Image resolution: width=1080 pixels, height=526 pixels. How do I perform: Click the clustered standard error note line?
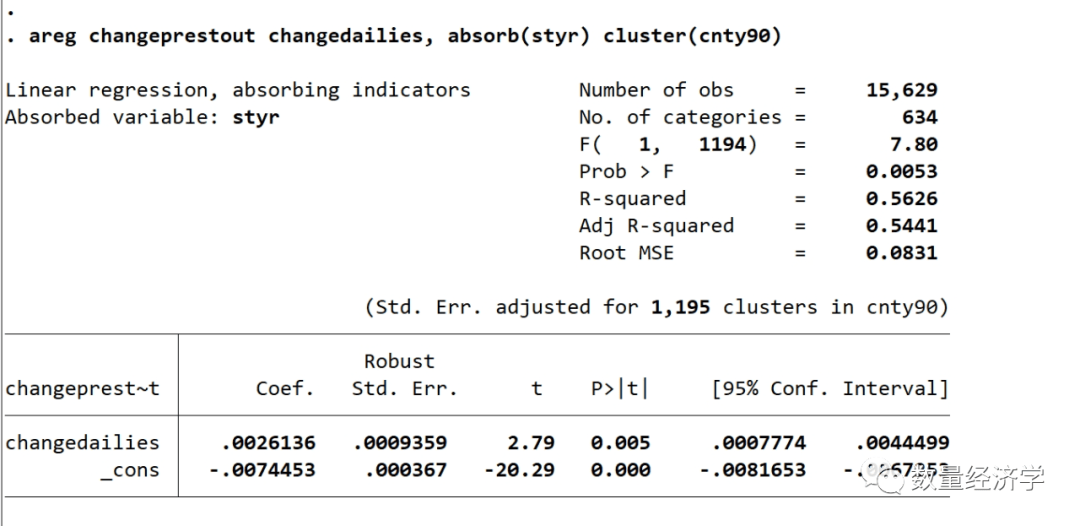656,306
